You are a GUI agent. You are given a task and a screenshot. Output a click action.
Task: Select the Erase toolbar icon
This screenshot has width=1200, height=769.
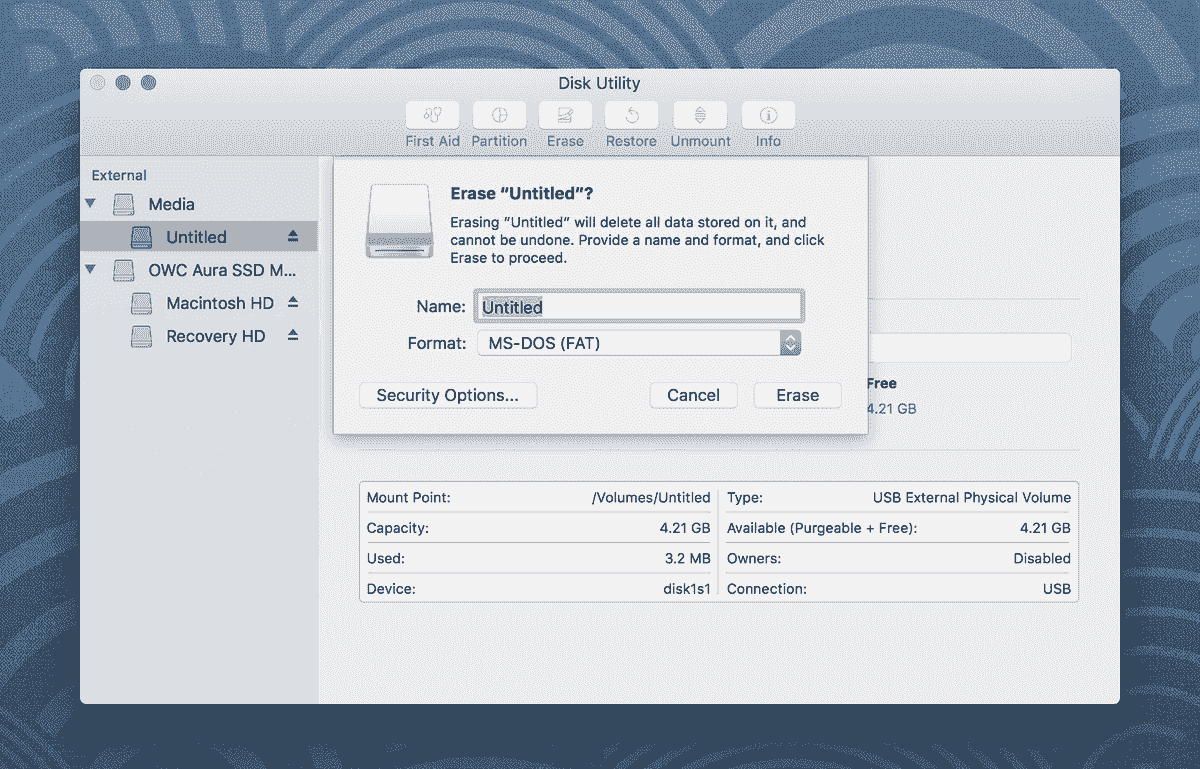pyautogui.click(x=565, y=115)
